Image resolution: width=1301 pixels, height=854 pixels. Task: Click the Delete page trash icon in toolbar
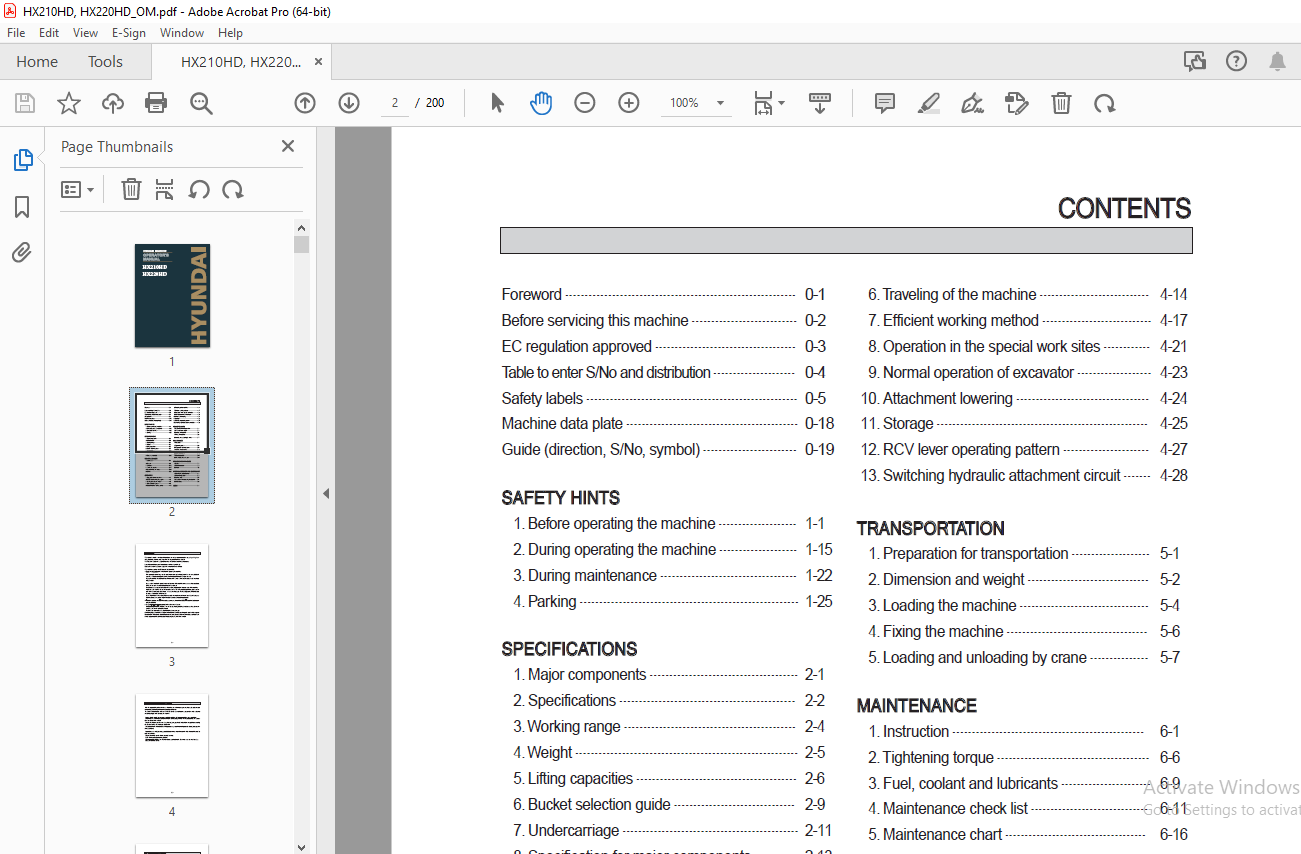tap(1061, 103)
